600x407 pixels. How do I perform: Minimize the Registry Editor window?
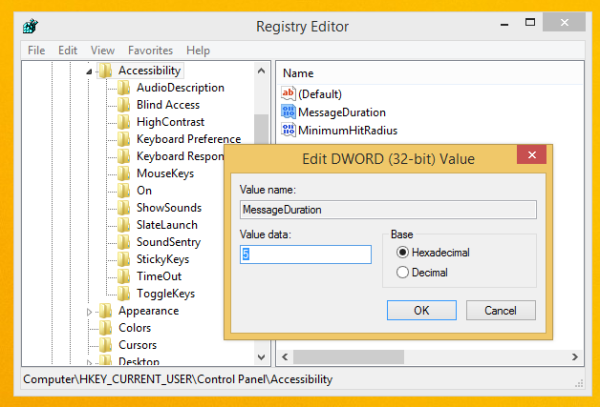coord(505,24)
